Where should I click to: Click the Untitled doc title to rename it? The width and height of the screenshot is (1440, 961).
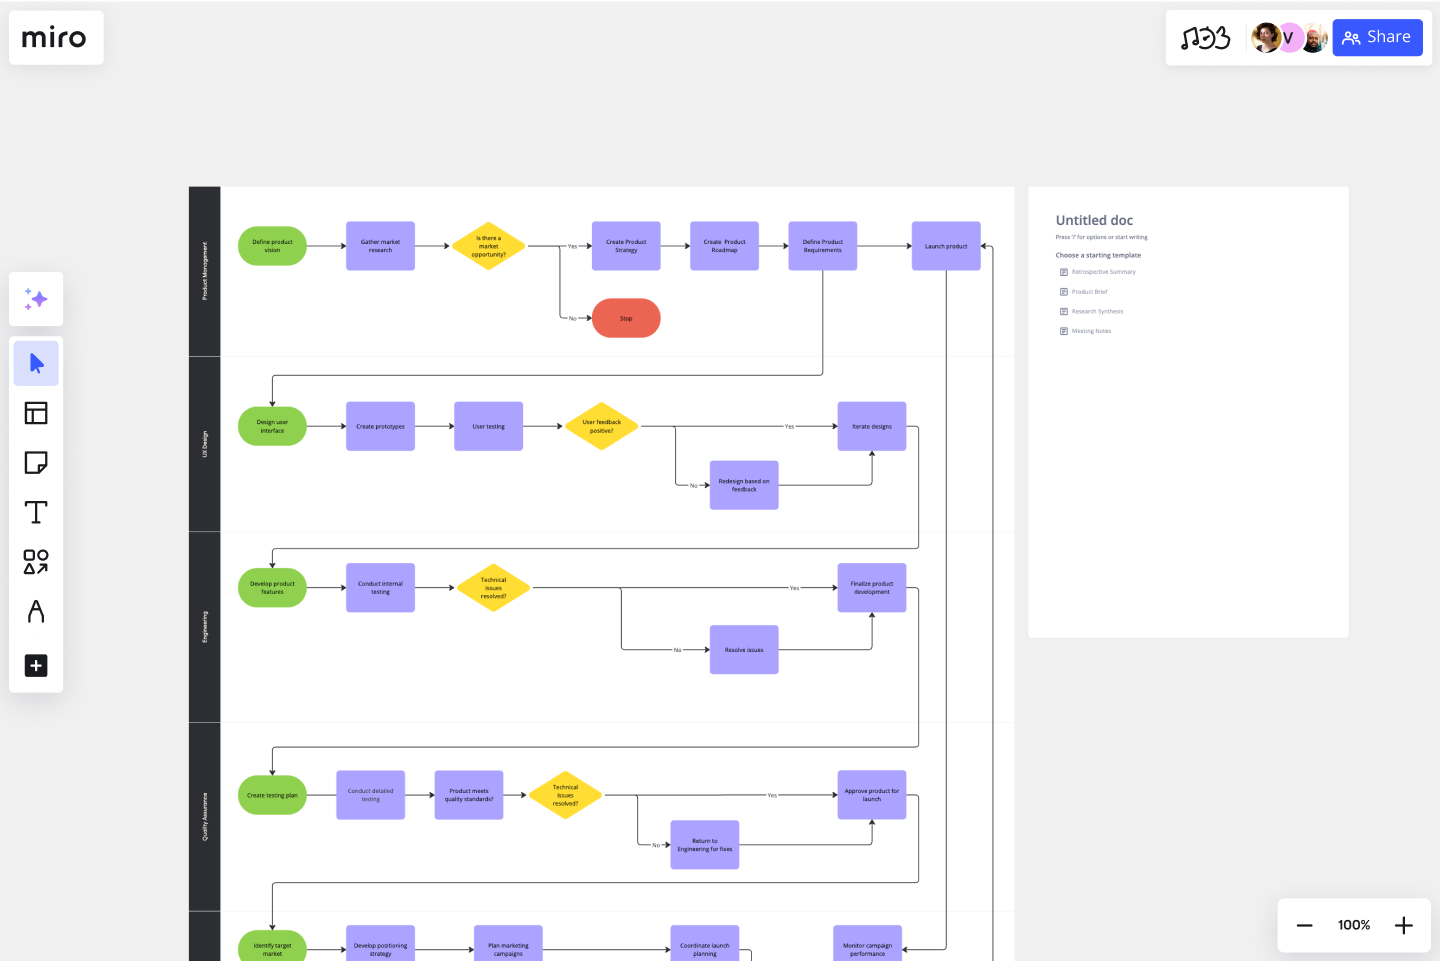click(x=1094, y=220)
